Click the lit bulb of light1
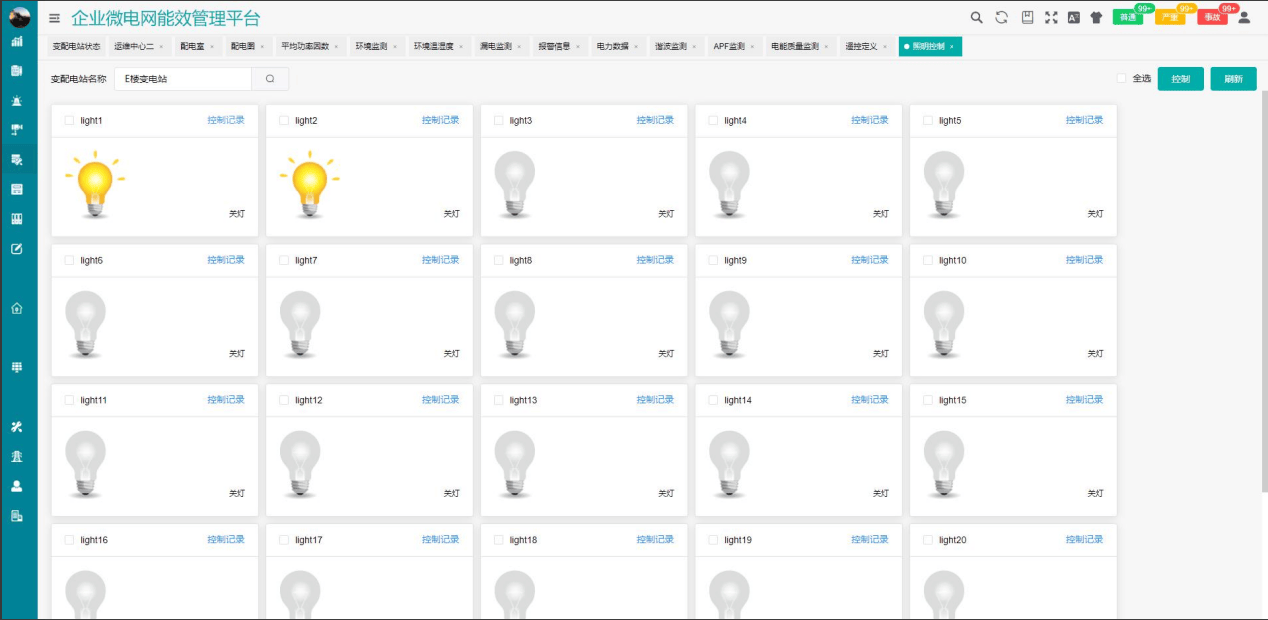This screenshot has height=620, width=1268. [95, 184]
